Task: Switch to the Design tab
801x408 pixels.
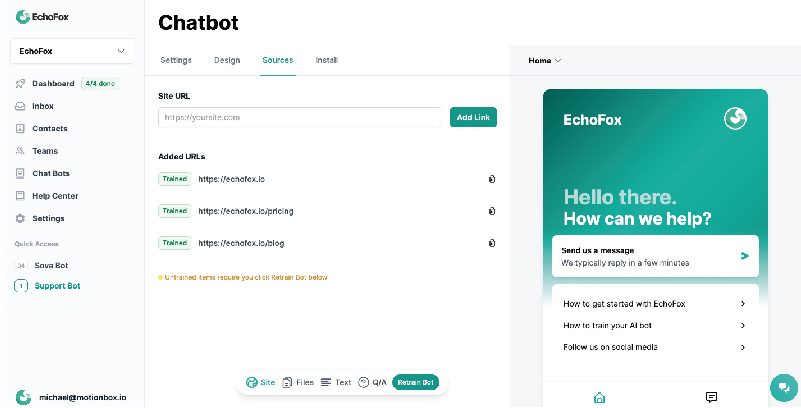Action: pyautogui.click(x=227, y=61)
